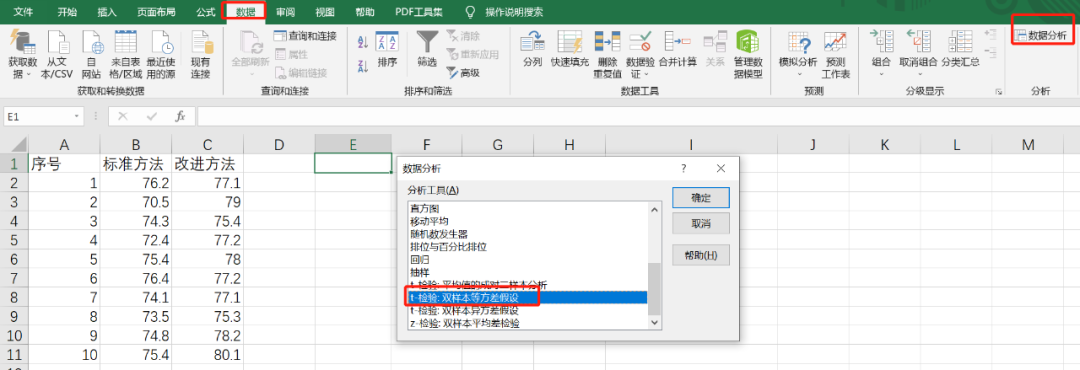The image size is (1080, 370).
Task: Click scroll down arrow in tools list
Action: [654, 322]
